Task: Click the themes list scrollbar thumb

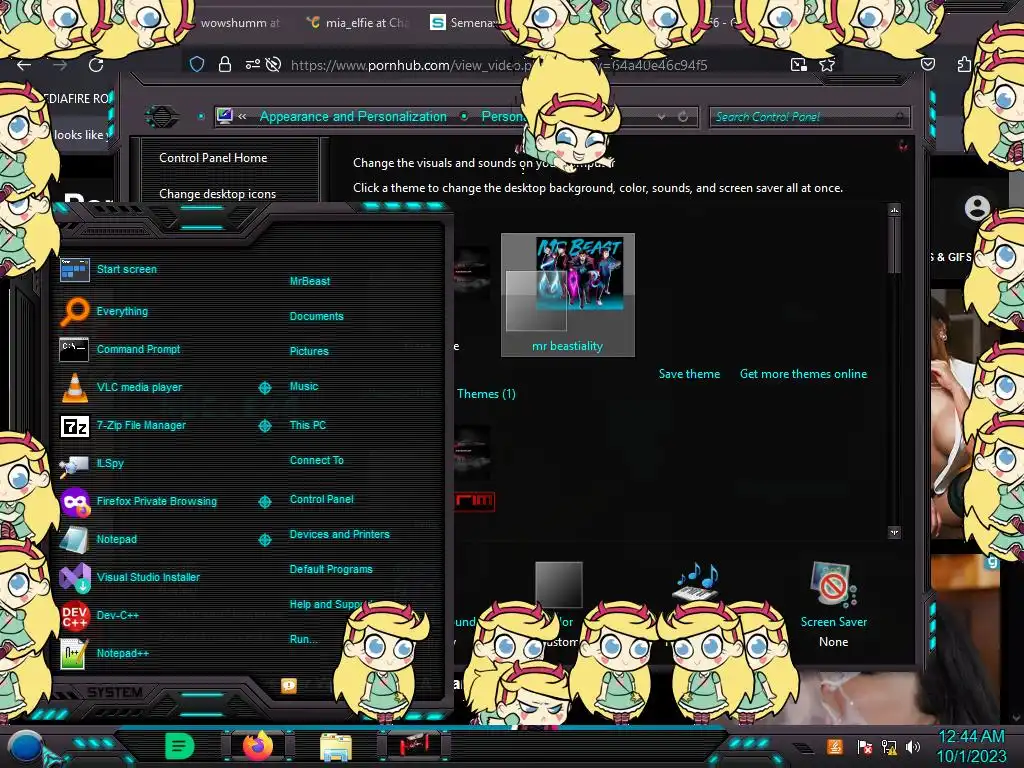Action: pyautogui.click(x=895, y=246)
